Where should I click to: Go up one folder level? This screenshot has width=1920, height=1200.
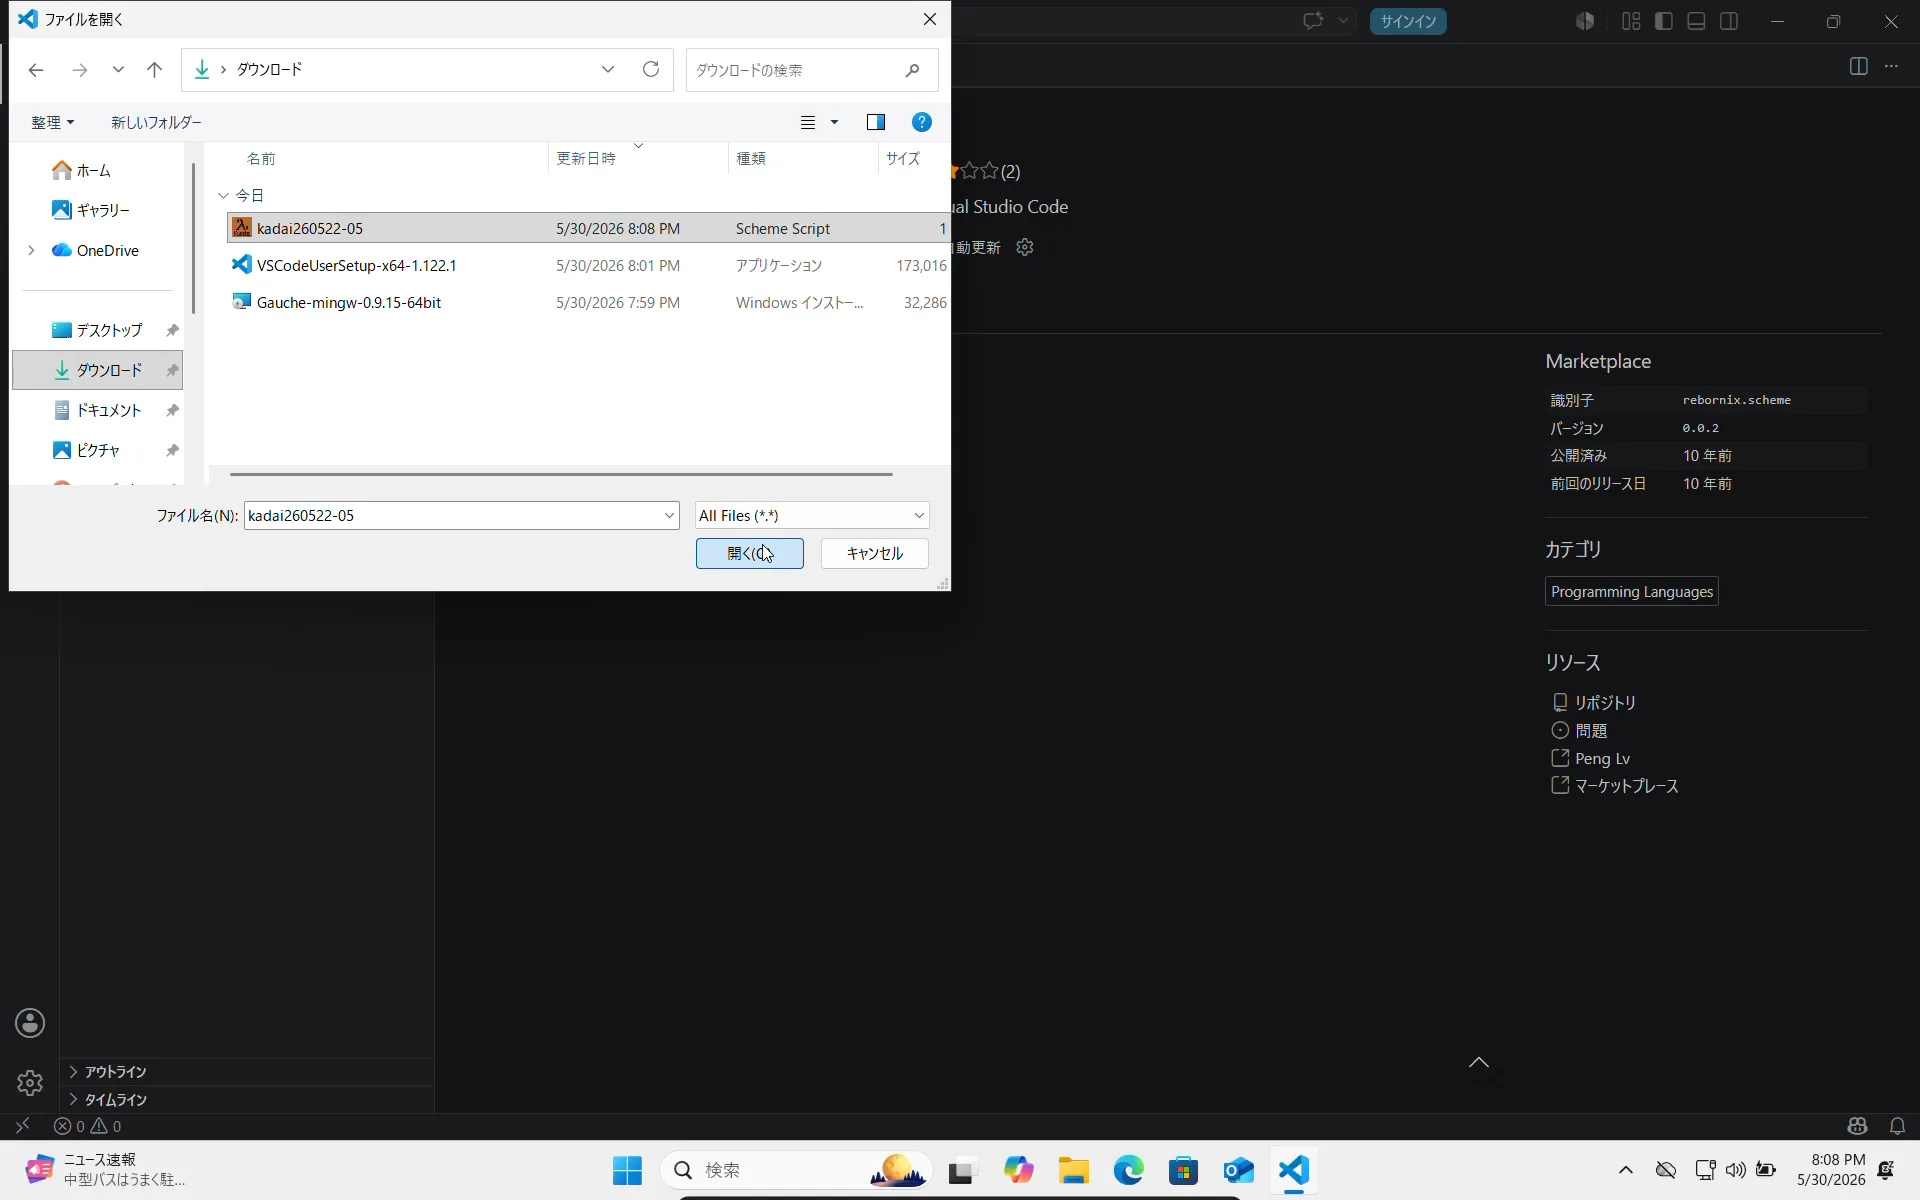click(x=154, y=70)
